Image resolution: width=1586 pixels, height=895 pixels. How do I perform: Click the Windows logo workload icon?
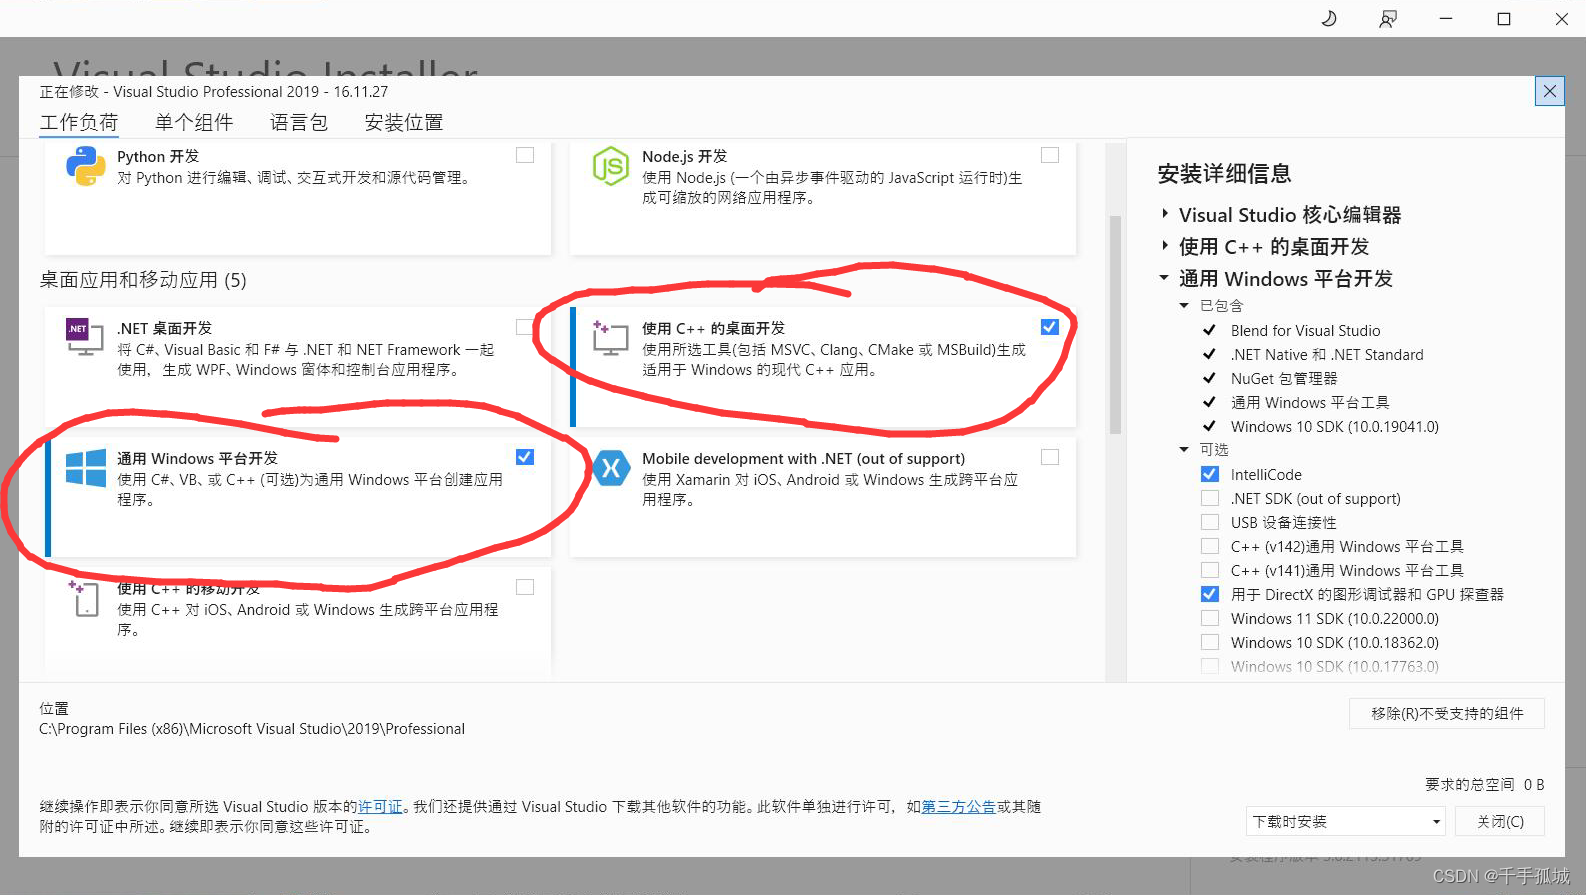(x=86, y=468)
